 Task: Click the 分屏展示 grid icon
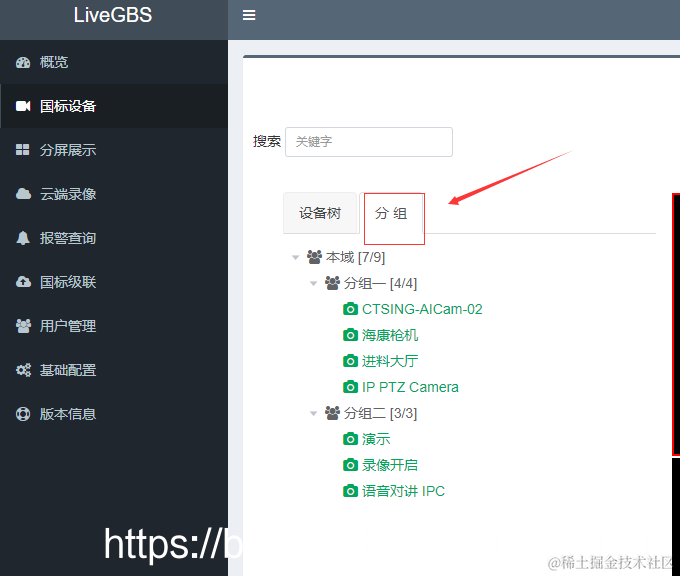point(23,150)
